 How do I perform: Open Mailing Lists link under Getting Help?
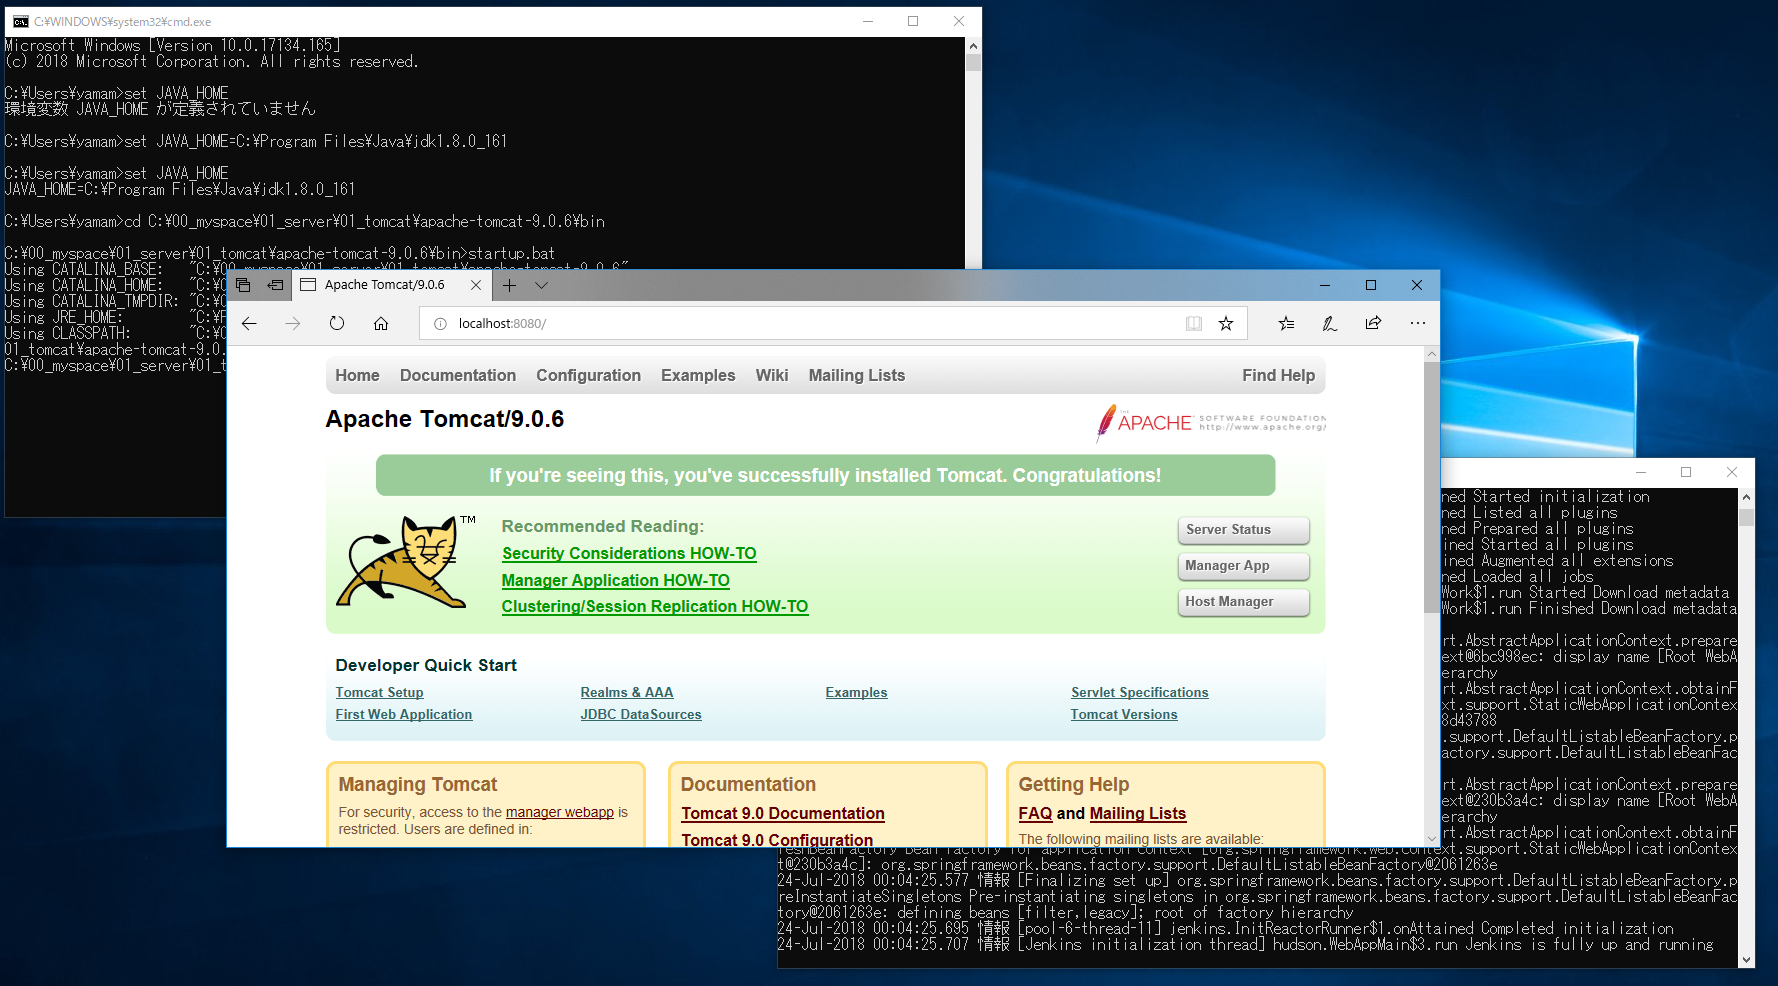pyautogui.click(x=1138, y=813)
